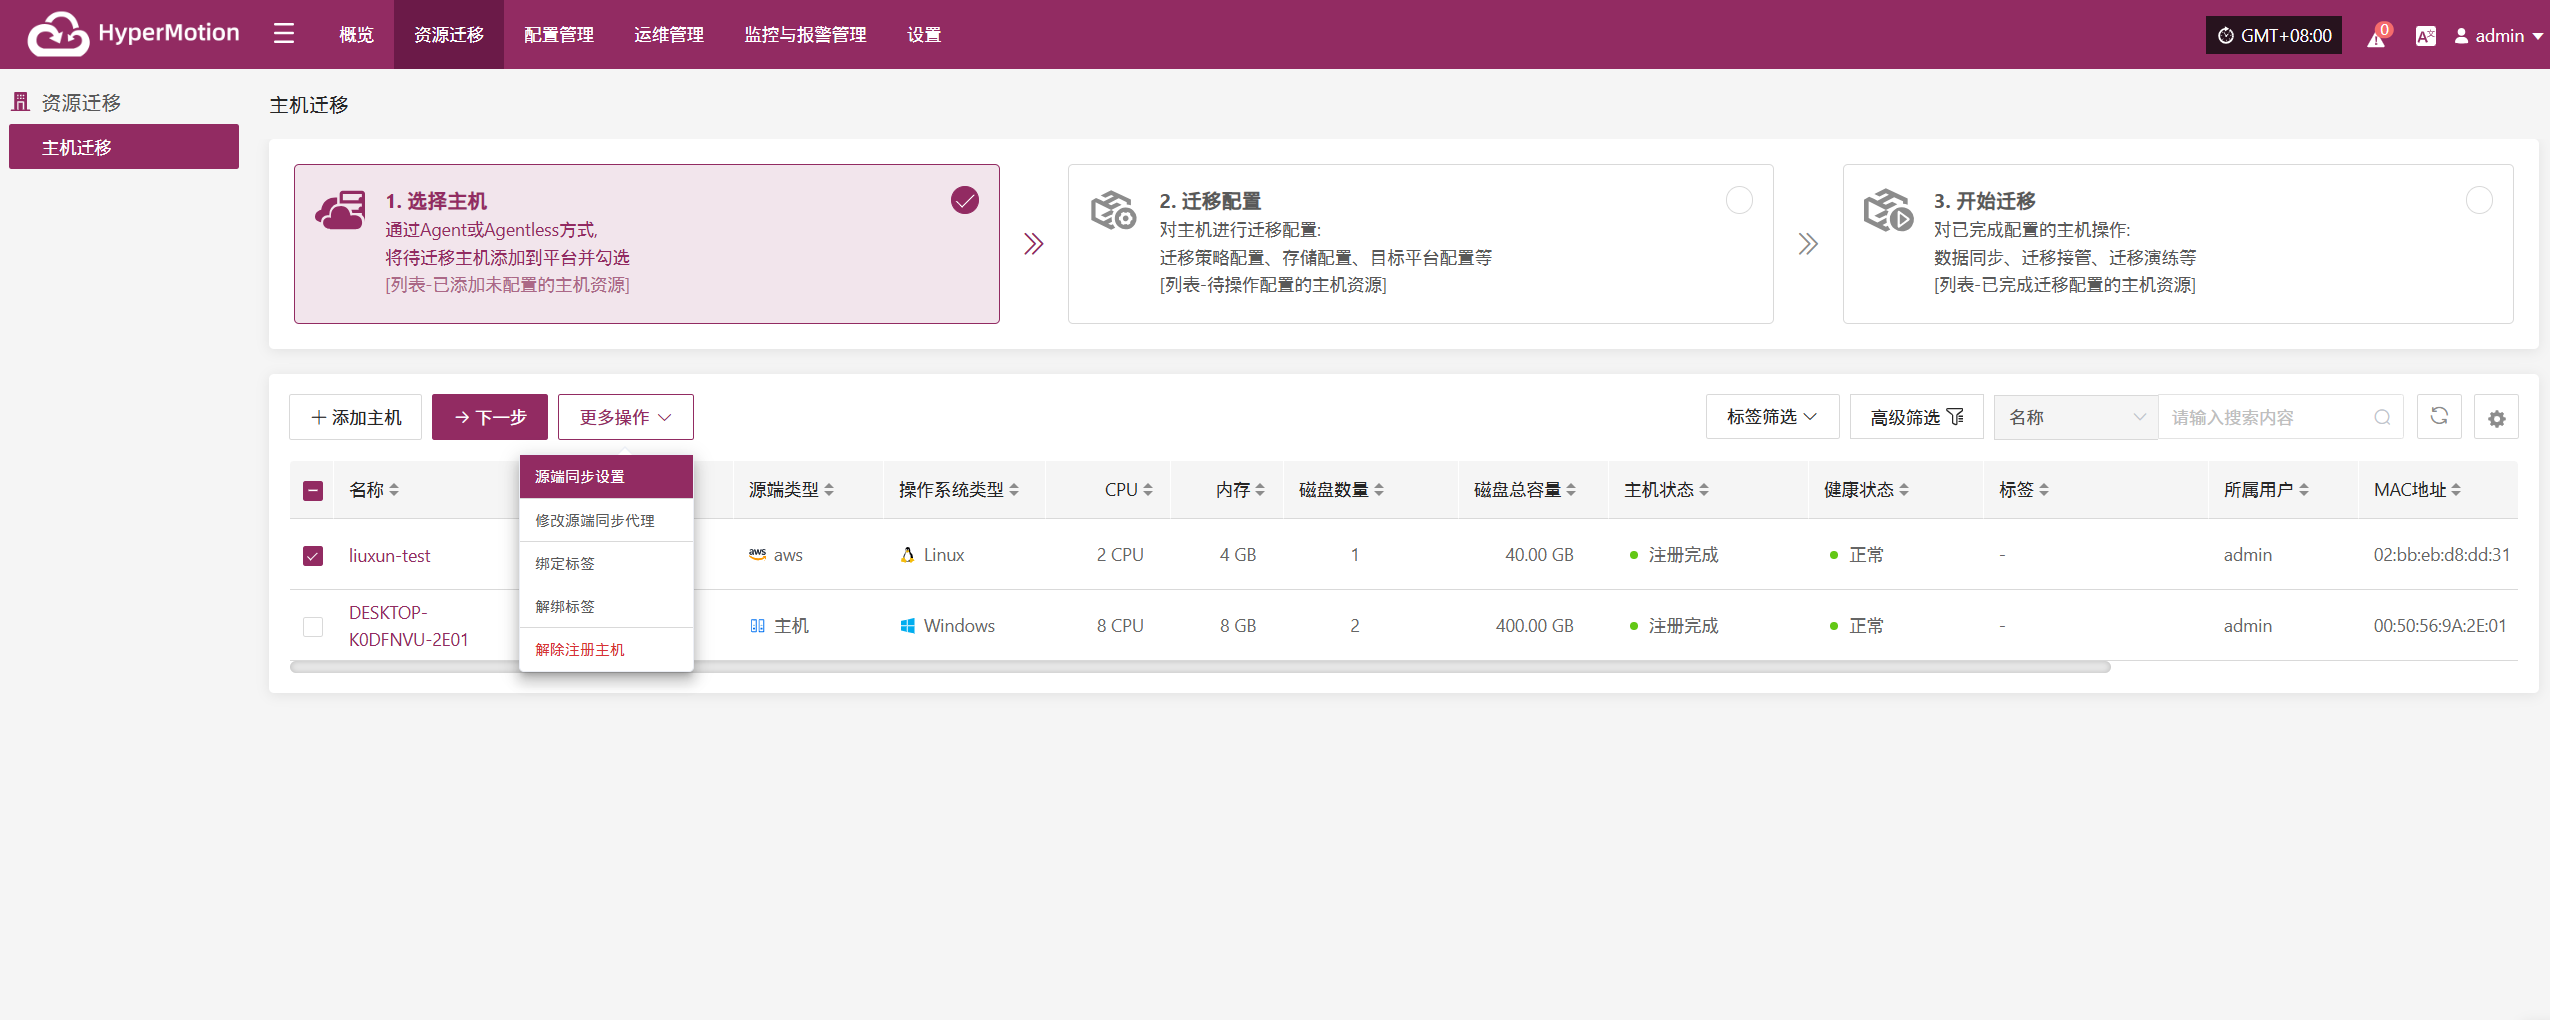Open the 名称 search field selector
The image size is (2550, 1020).
(2076, 417)
